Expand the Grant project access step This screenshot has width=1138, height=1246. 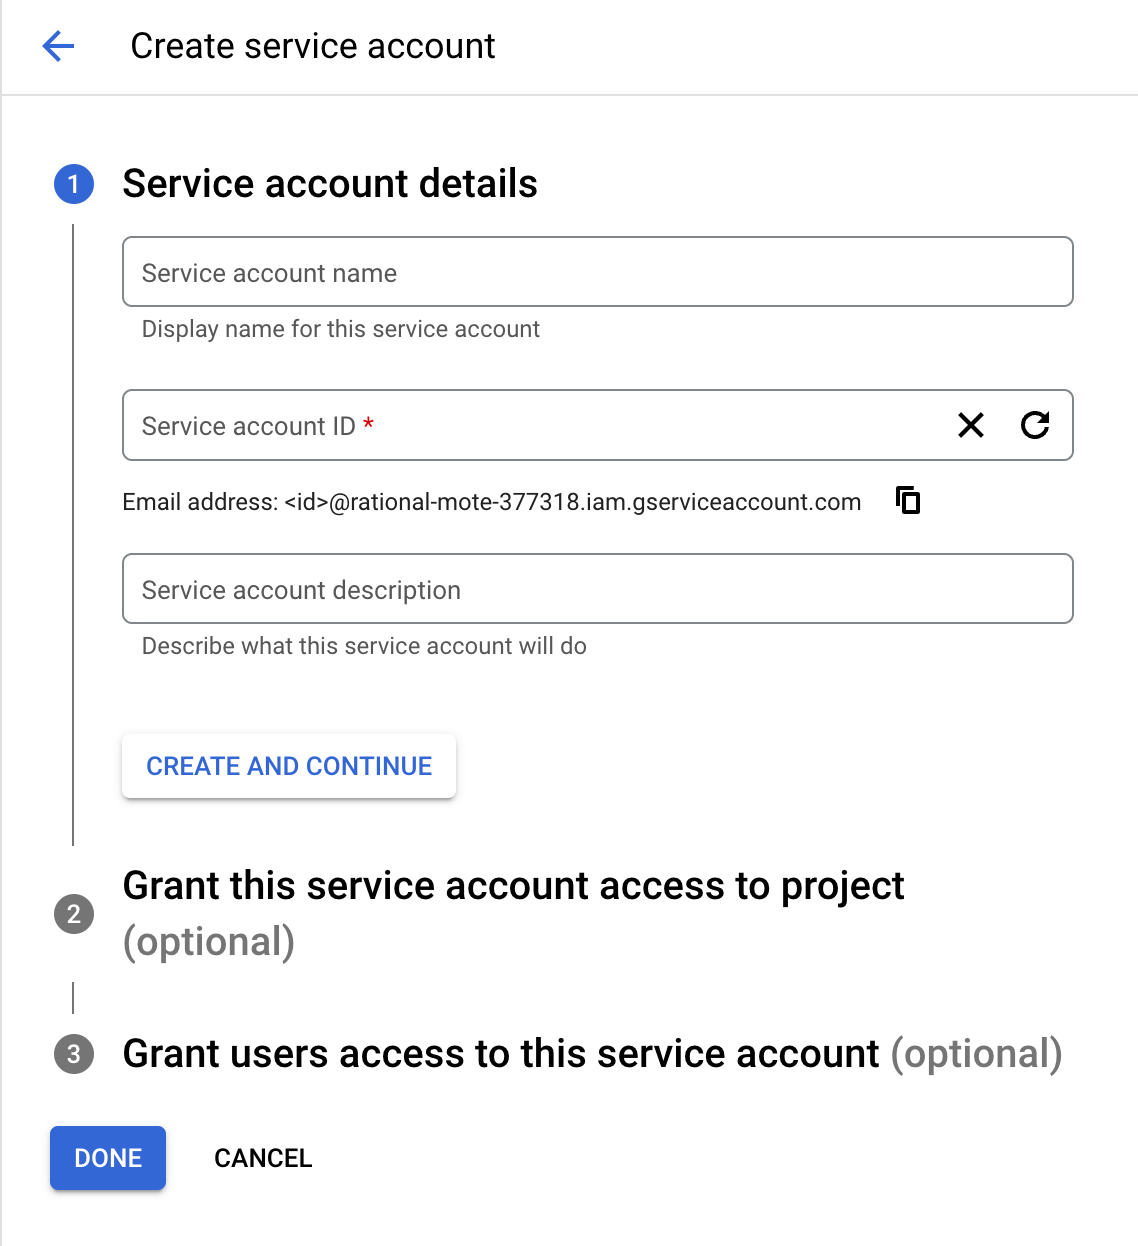(513, 887)
